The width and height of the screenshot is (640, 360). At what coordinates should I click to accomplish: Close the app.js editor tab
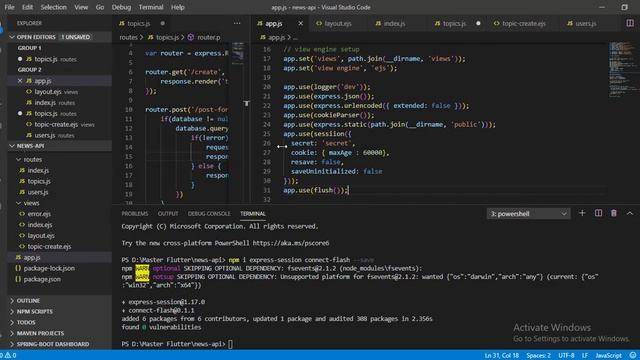[300, 24]
